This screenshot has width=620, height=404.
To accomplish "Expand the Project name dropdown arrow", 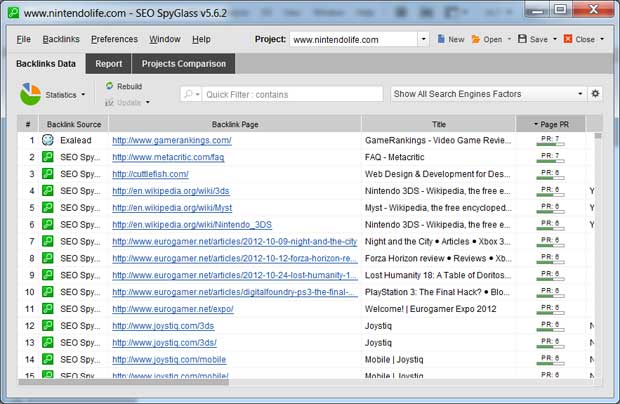I will coord(423,39).
